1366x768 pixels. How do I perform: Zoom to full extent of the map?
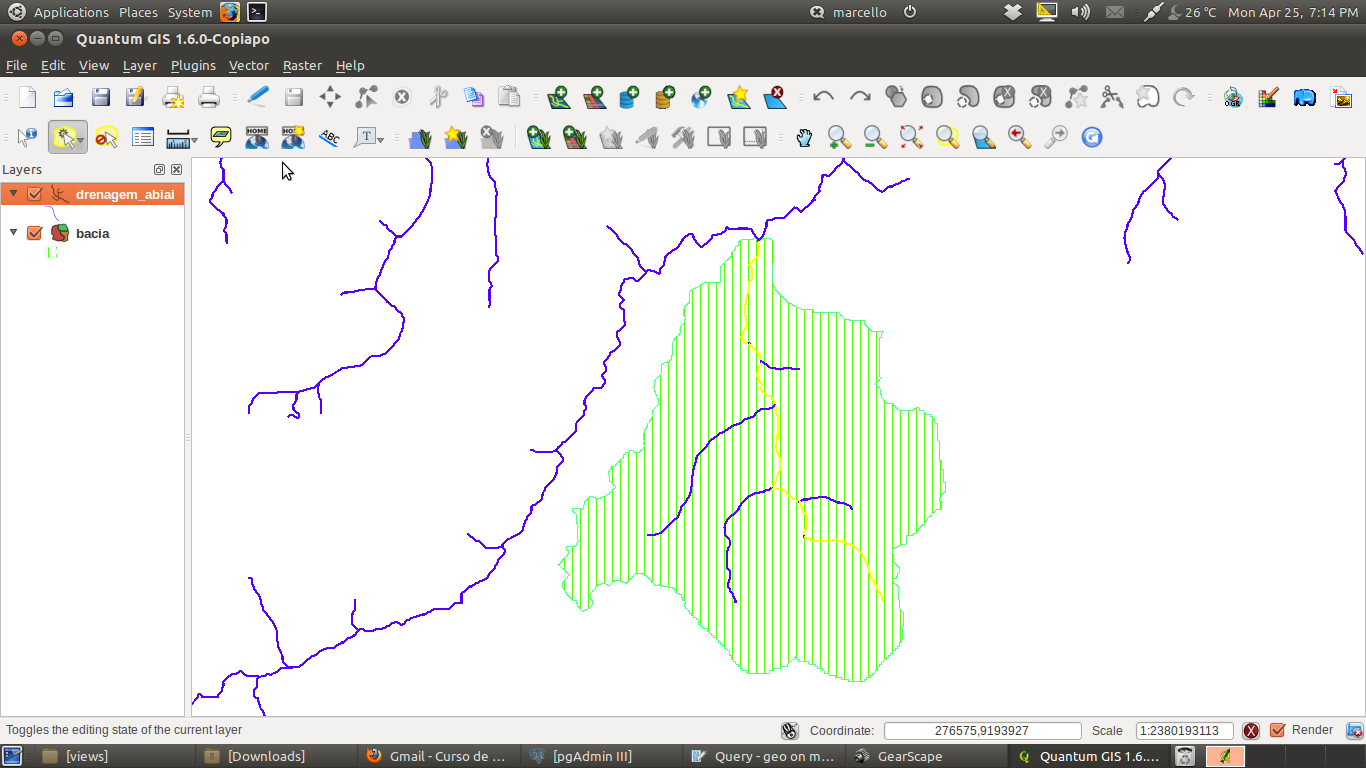point(911,137)
